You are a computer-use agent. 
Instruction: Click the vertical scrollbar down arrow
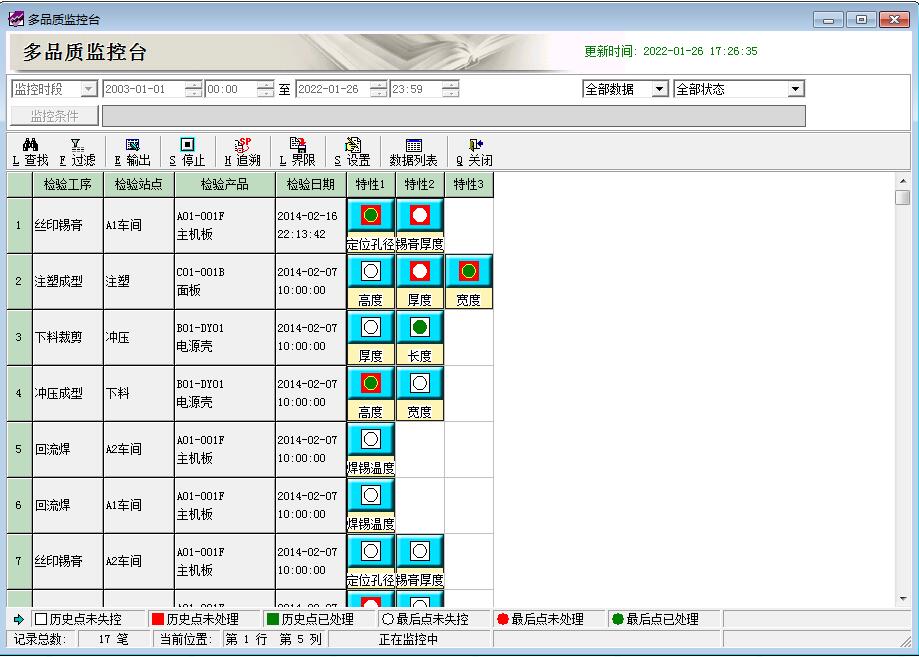click(x=902, y=599)
